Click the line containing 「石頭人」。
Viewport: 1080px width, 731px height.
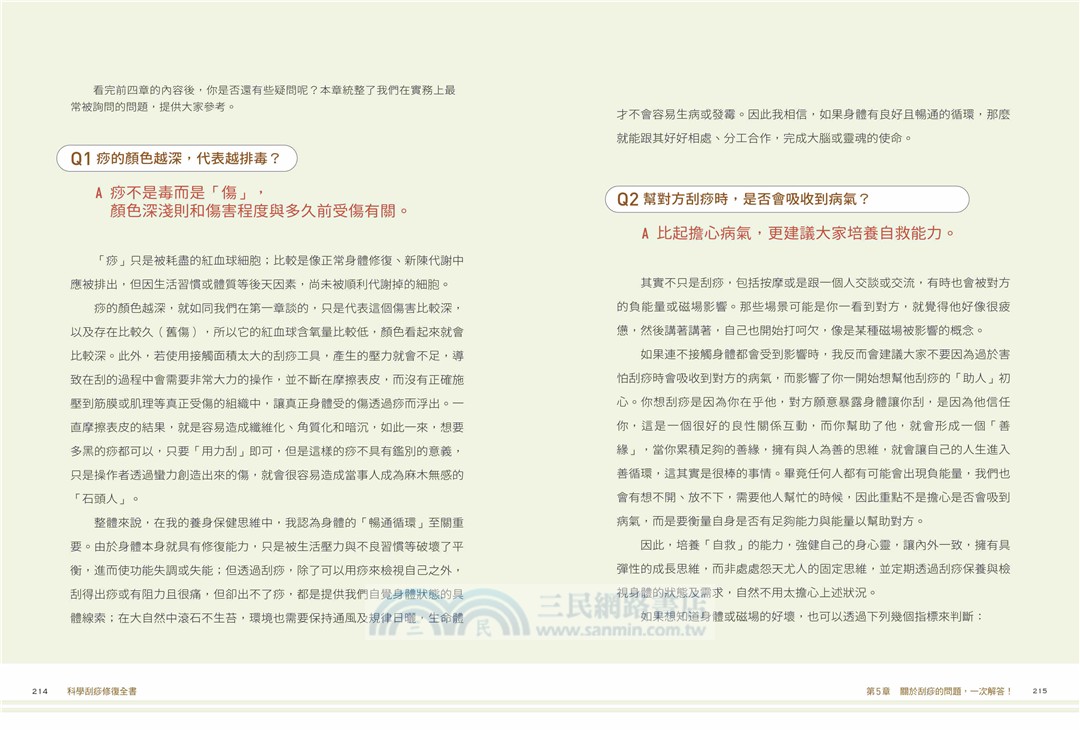point(106,499)
